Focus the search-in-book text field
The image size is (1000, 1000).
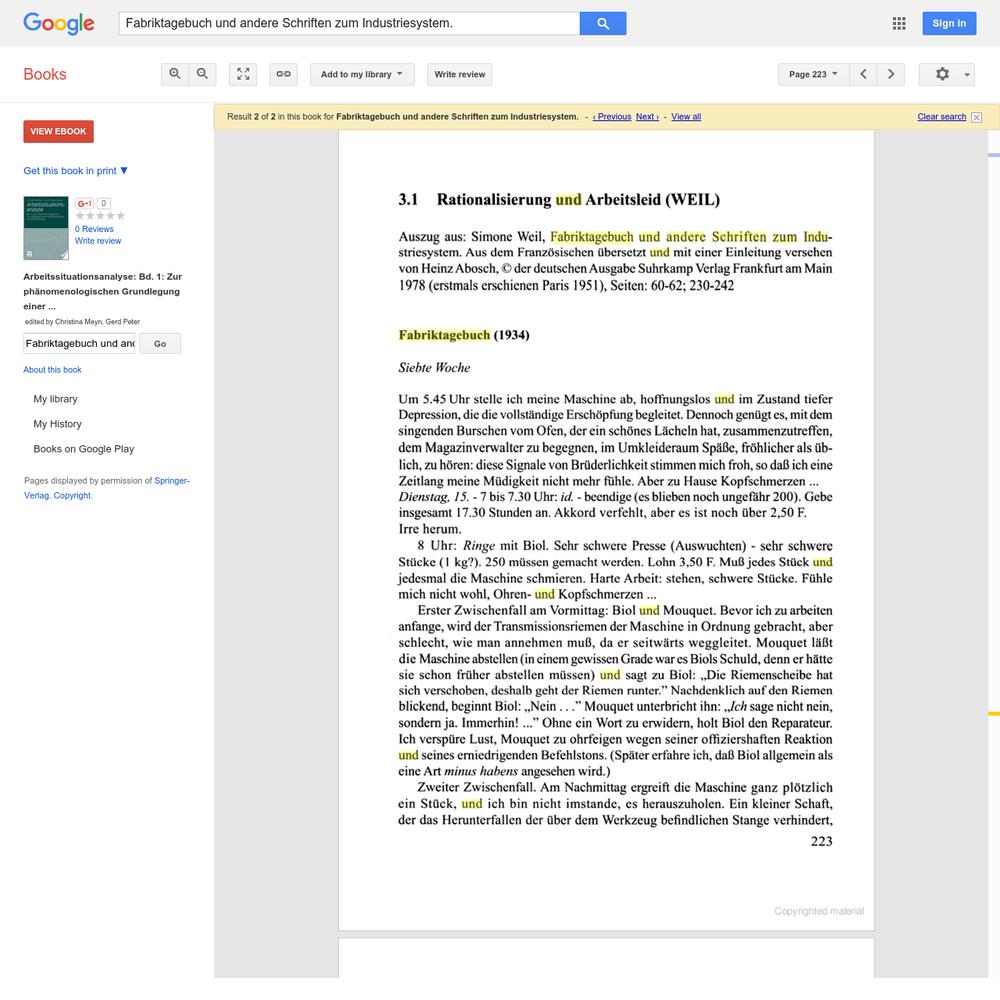click(x=80, y=343)
